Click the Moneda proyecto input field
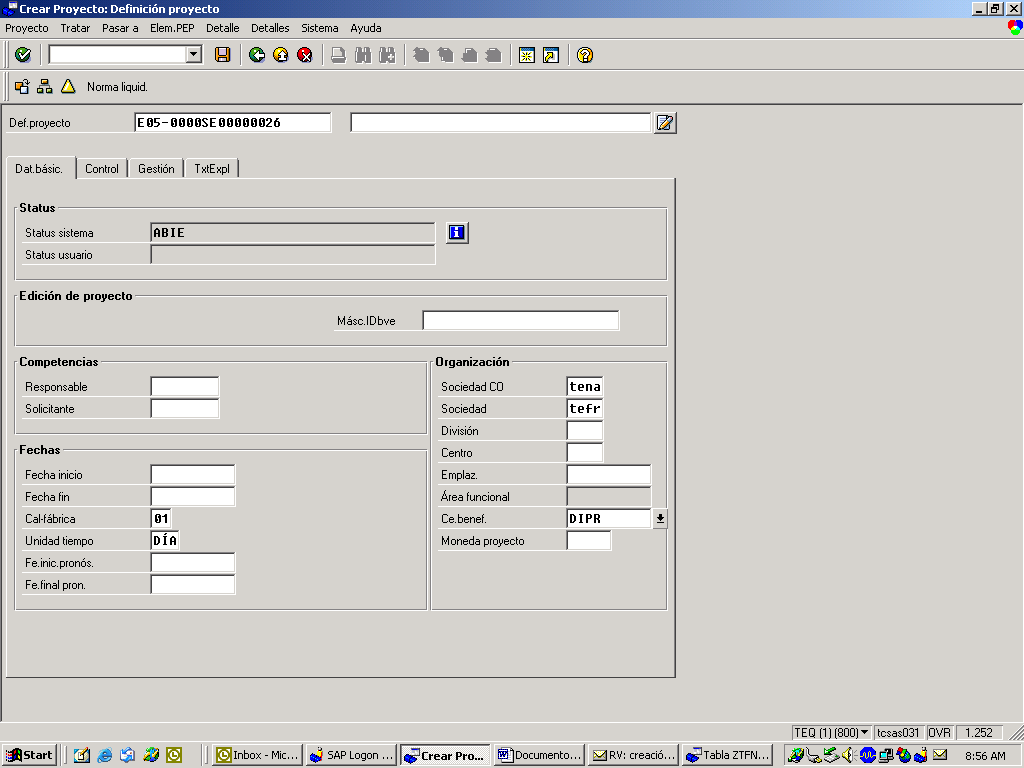This screenshot has width=1024, height=768. coord(589,541)
